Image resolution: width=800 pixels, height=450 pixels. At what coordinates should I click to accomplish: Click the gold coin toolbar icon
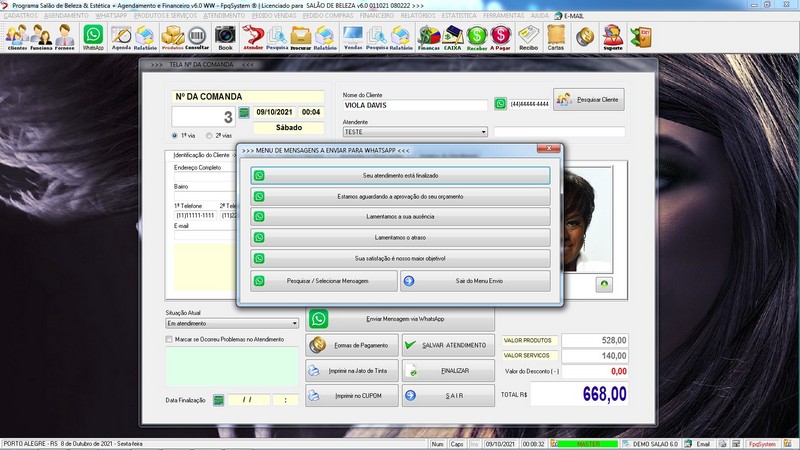pyautogui.click(x=585, y=36)
